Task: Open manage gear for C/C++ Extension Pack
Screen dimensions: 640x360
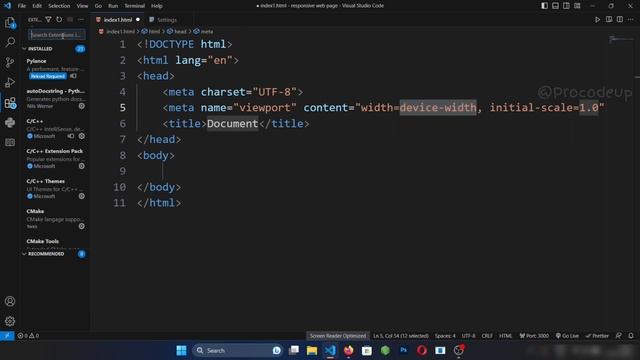Action: coord(82,166)
